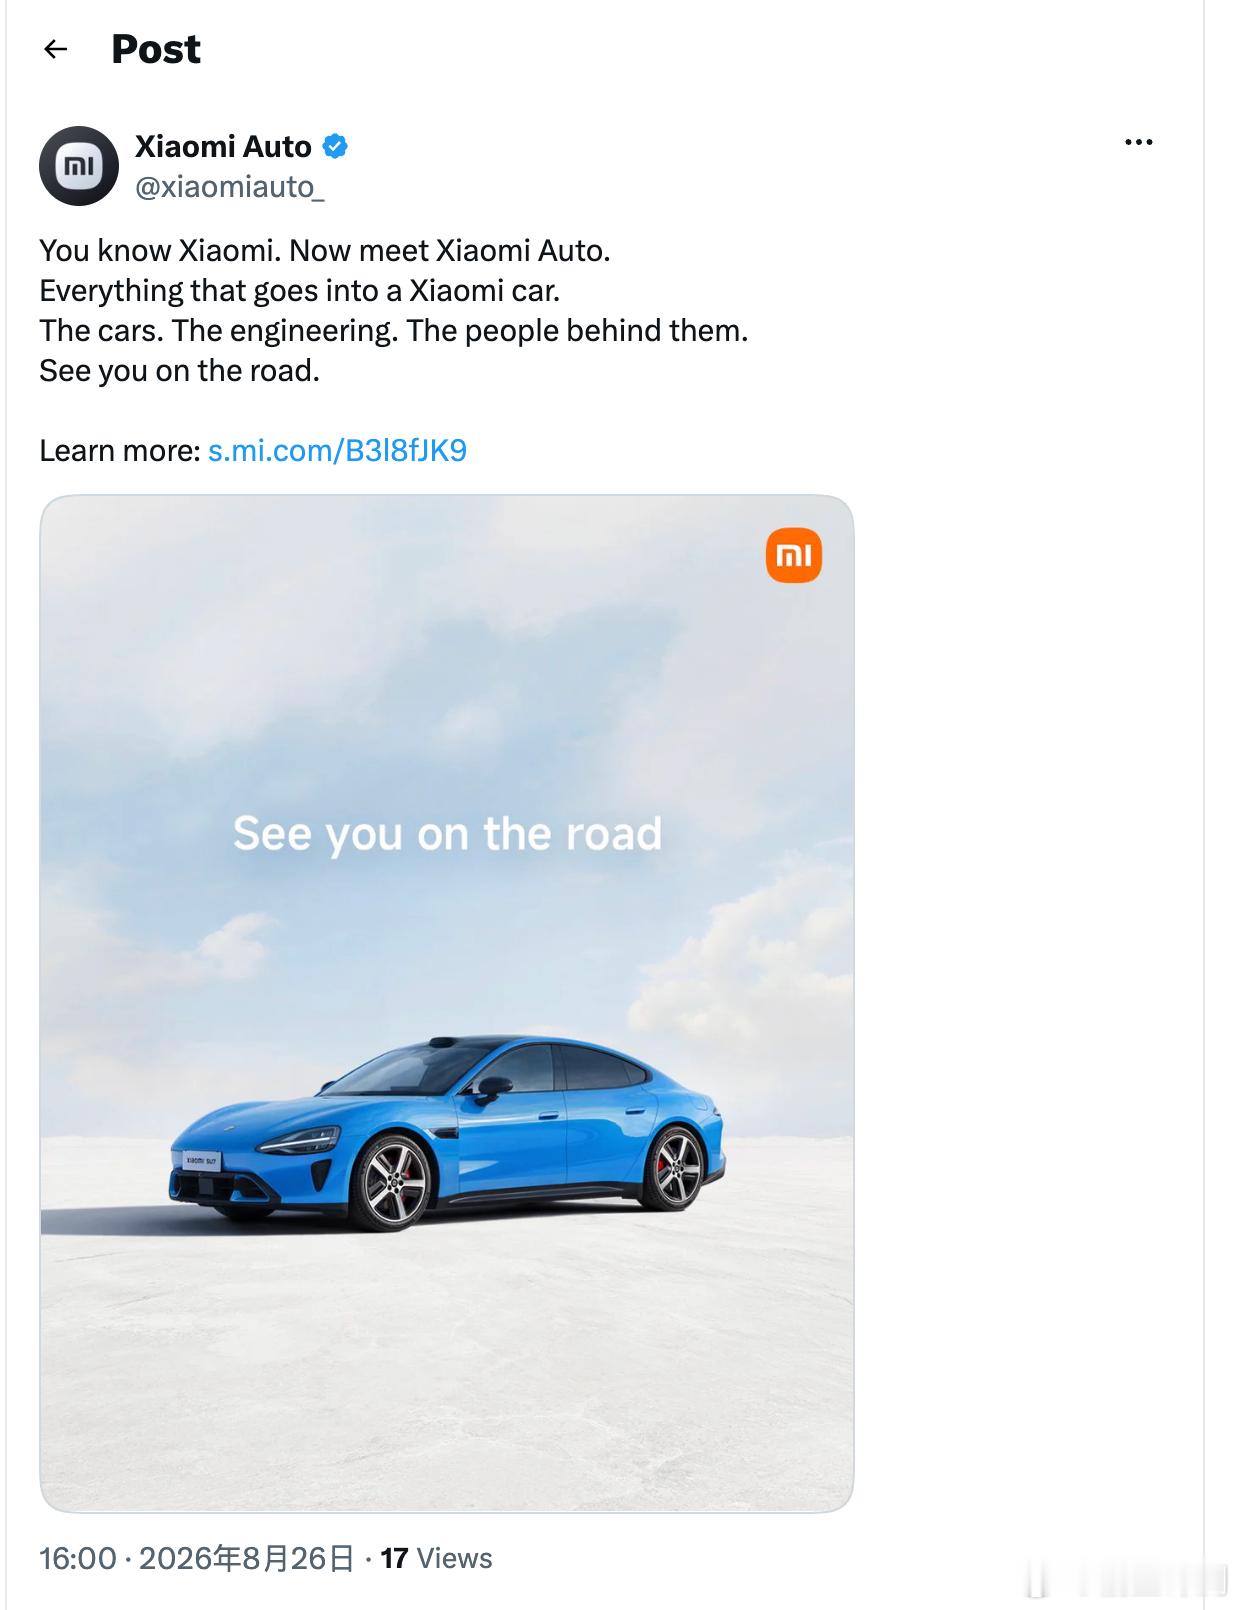Open the Xiaomi Auto display name
Screen dimensions: 1240x1610
click(223, 147)
